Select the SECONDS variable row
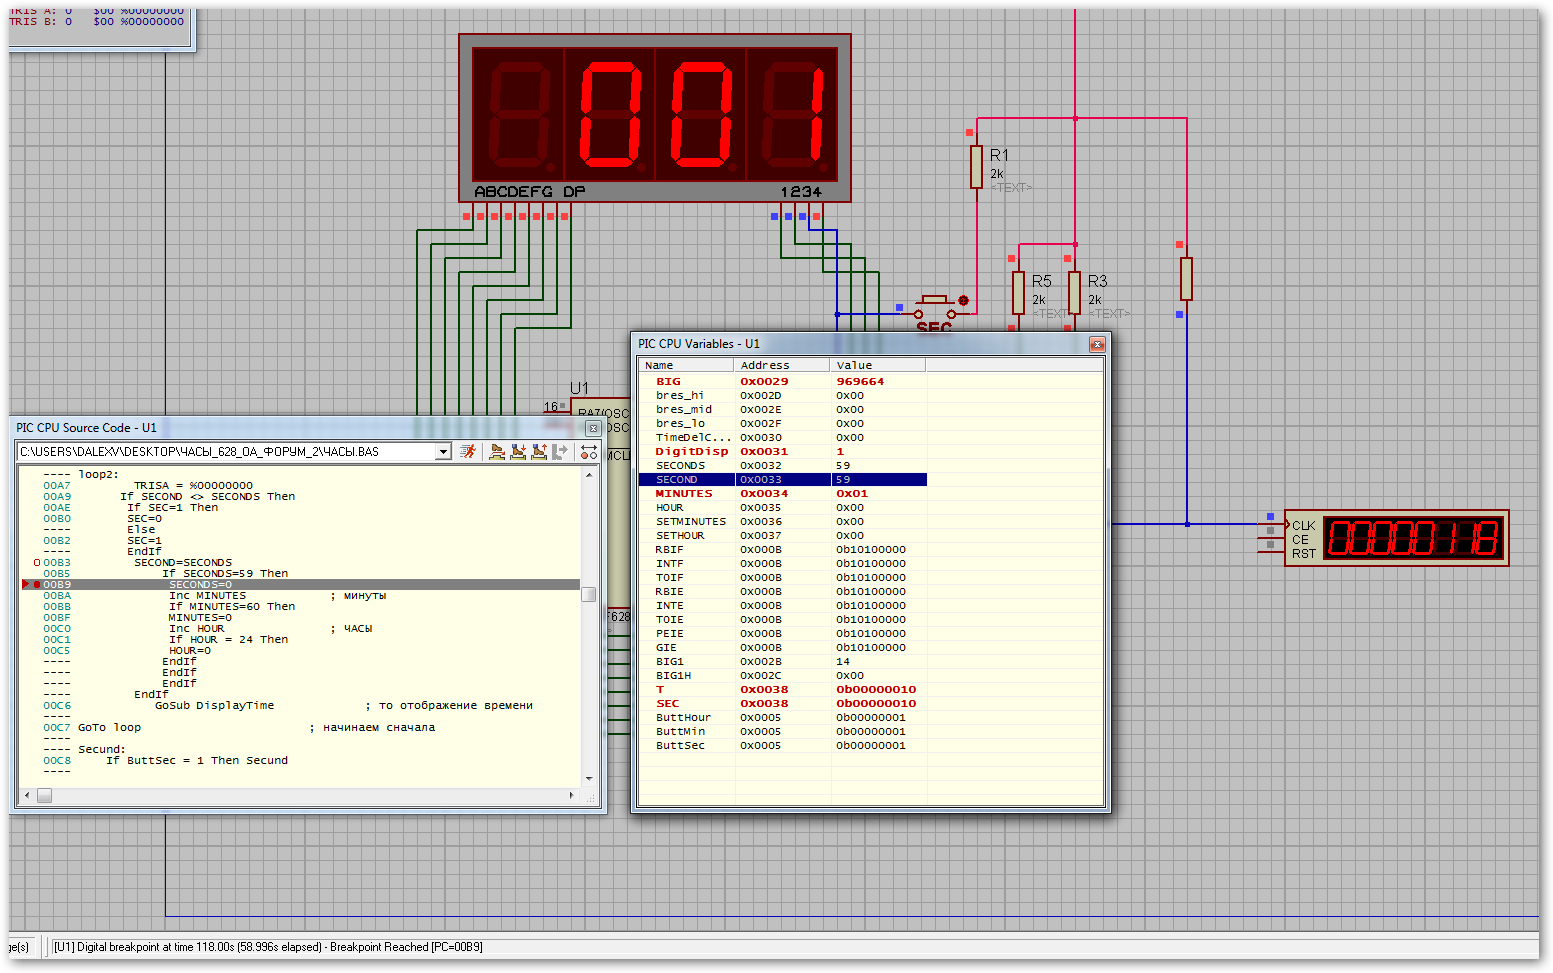This screenshot has height=973, width=1553. [783, 466]
